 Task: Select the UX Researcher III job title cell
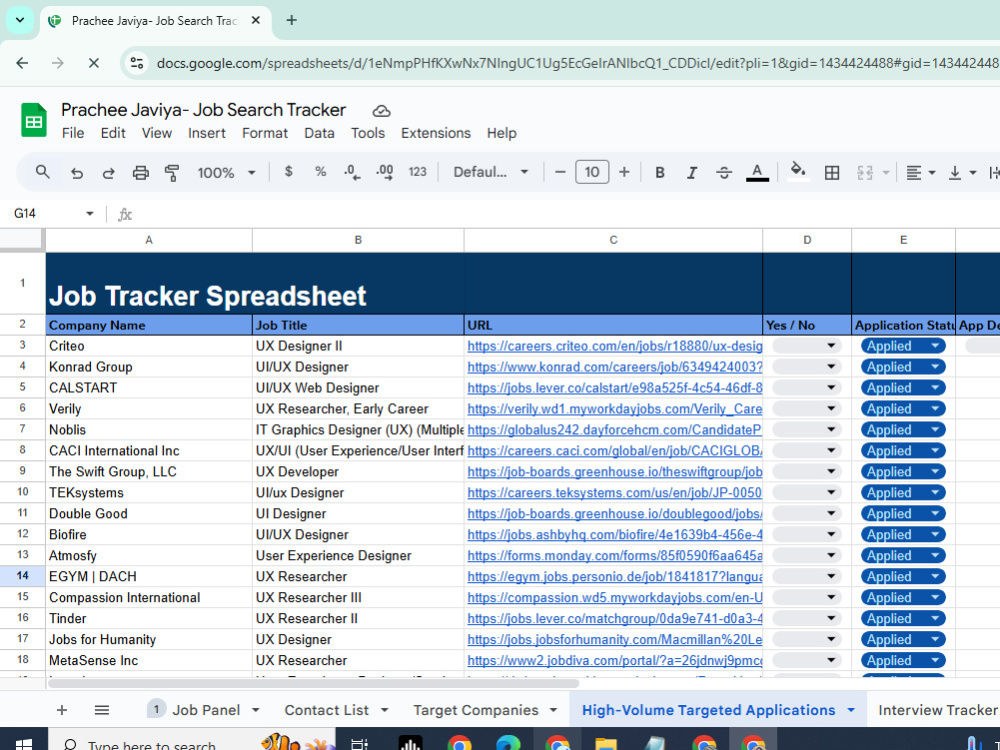358,598
